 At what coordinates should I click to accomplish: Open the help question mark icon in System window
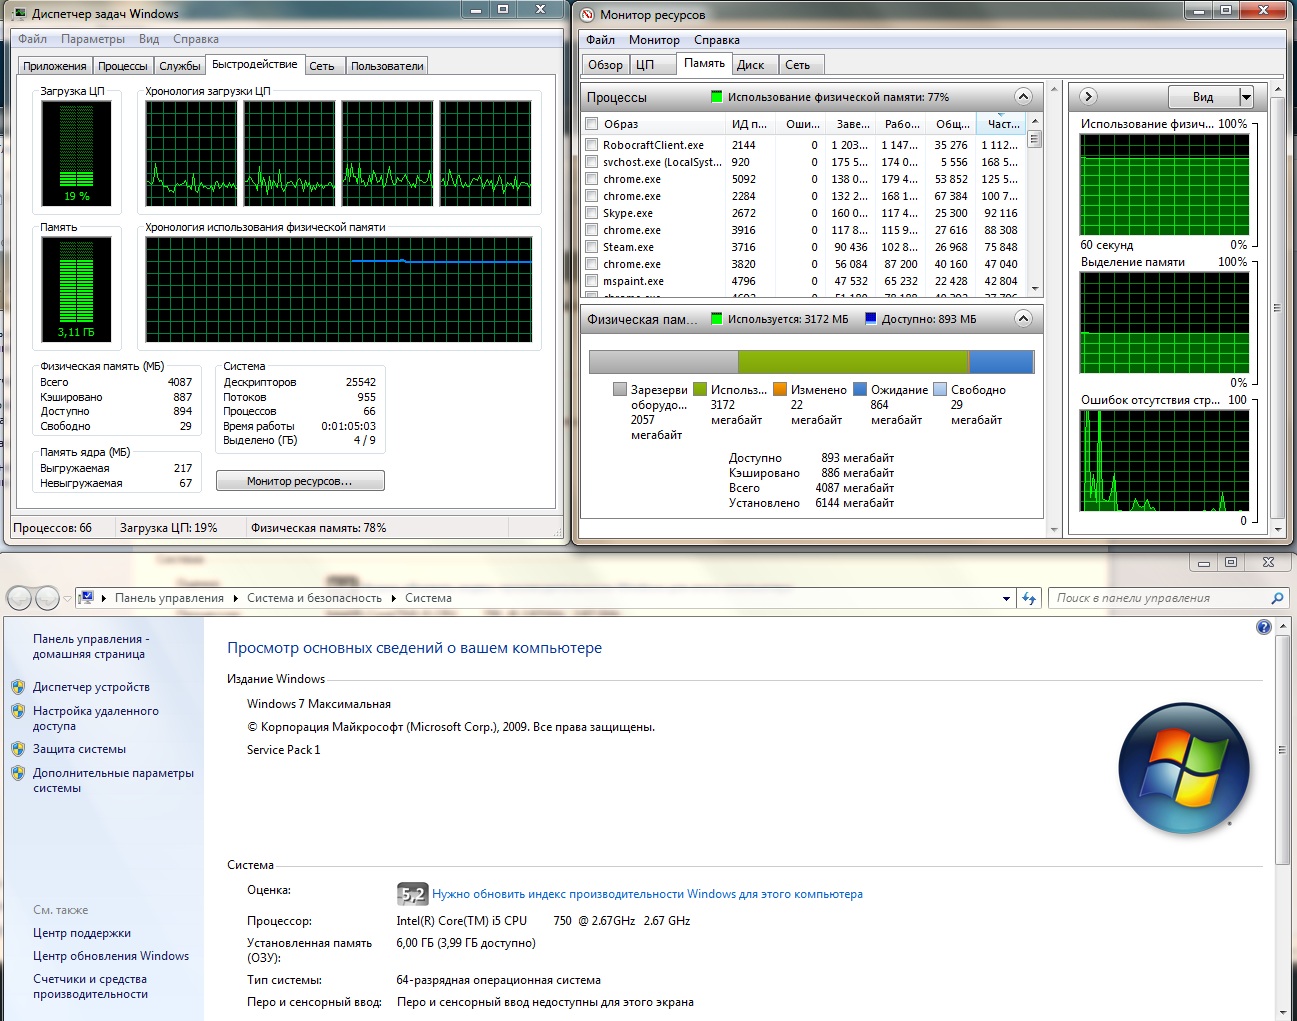pyautogui.click(x=1263, y=627)
